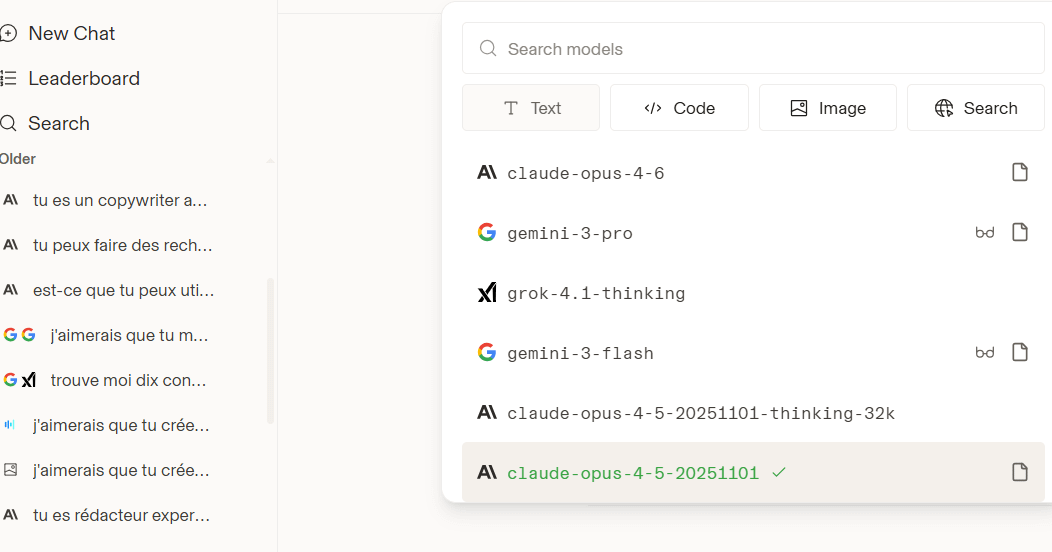
Task: Open chat 'tu es rédacteur exper...'
Action: click(x=121, y=515)
